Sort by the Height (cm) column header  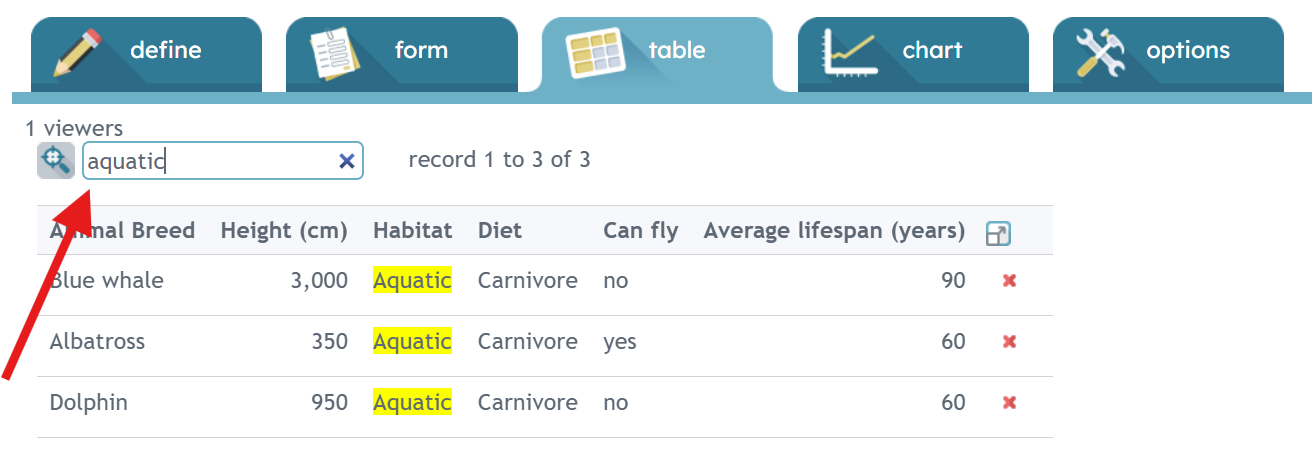pos(284,231)
